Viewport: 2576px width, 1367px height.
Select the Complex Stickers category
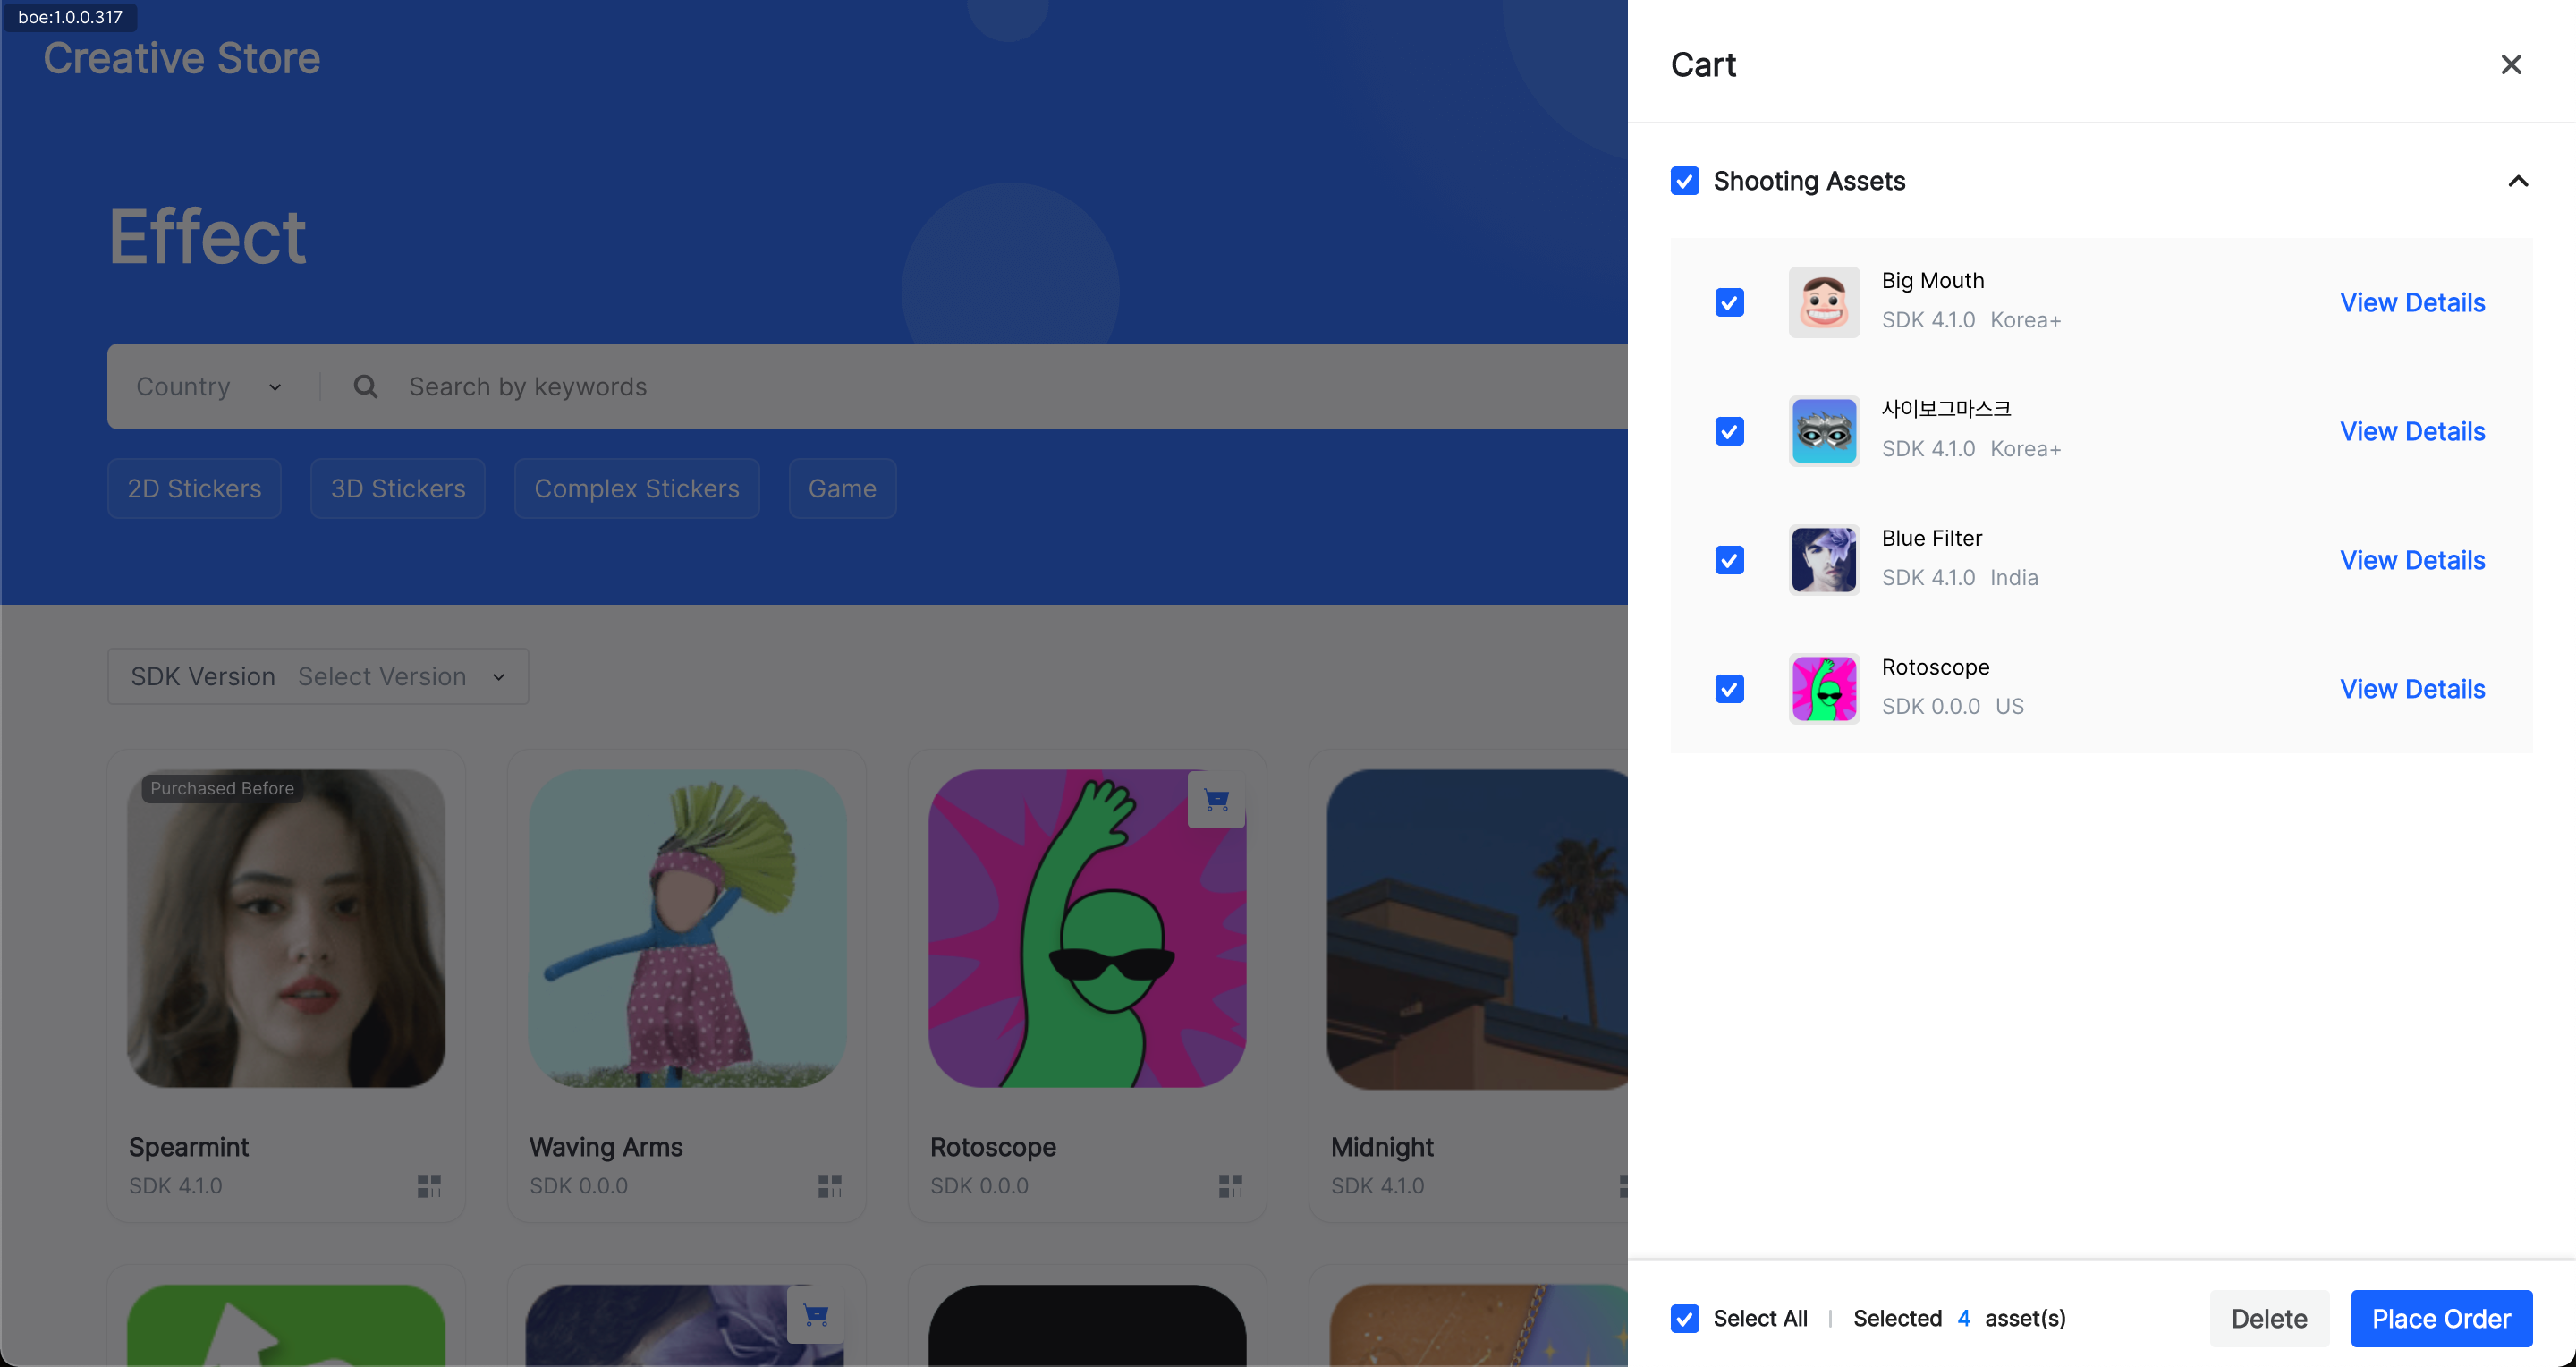coord(637,489)
